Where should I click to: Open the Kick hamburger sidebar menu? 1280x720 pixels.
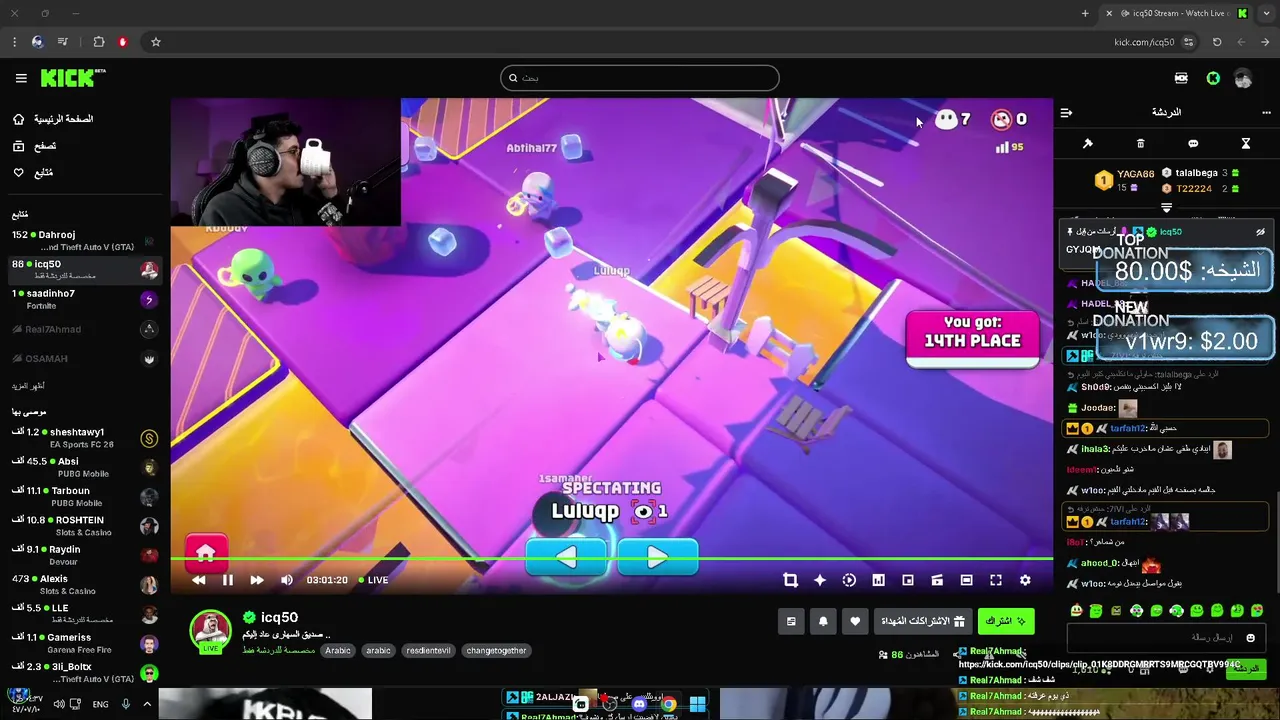tap(21, 78)
